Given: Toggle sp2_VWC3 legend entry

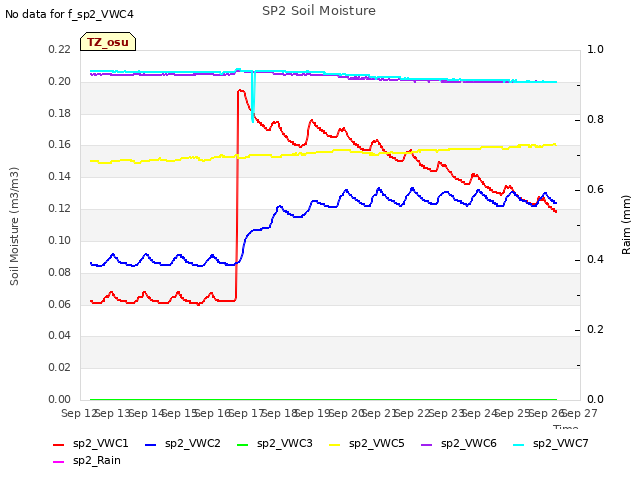Looking at the screenshot, I should (275, 443).
